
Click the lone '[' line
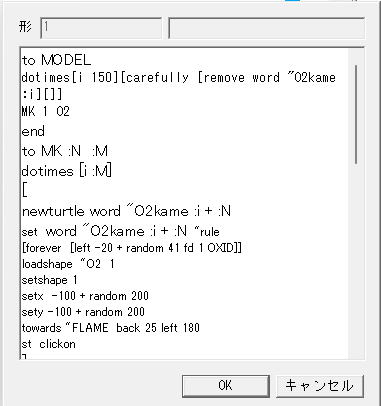point(24,191)
